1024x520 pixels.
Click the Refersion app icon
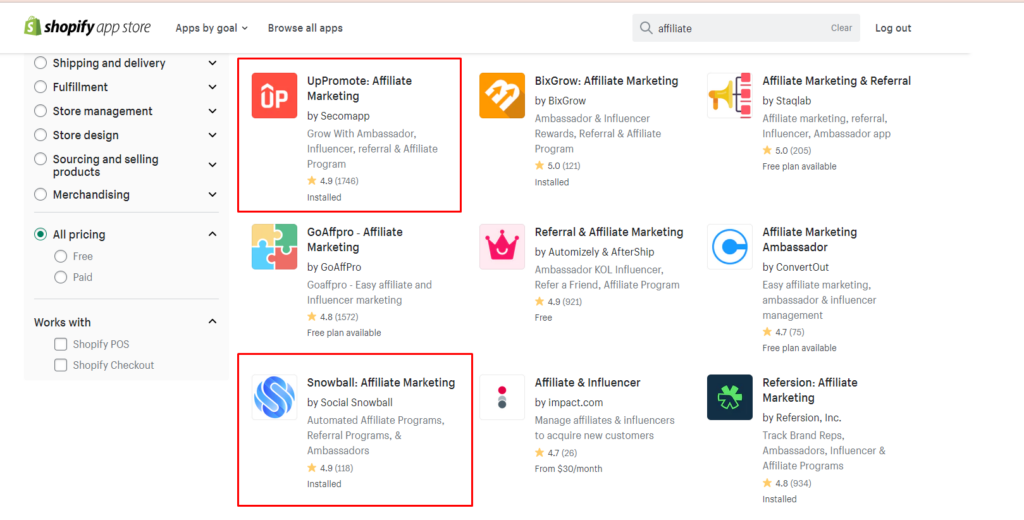729,397
